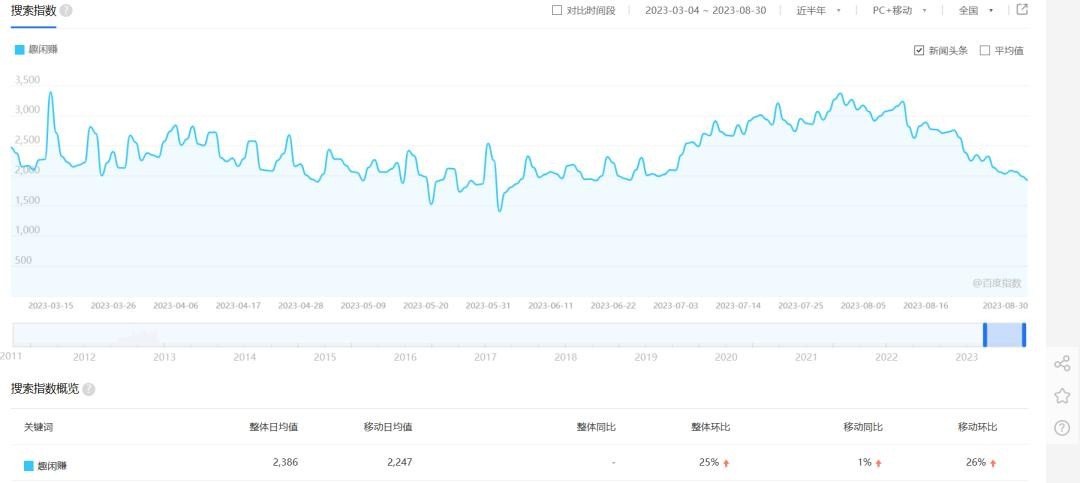The image size is (1080, 483).
Task: Click the 趣闲赚 chart legend swatch
Action: pos(19,49)
